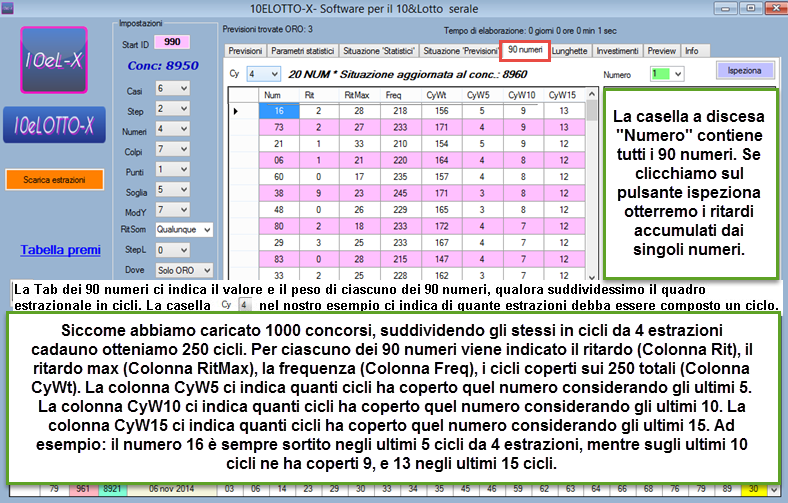Click the Conc: 8950 label
Image resolution: width=788 pixels, height=503 pixels.
click(x=163, y=66)
